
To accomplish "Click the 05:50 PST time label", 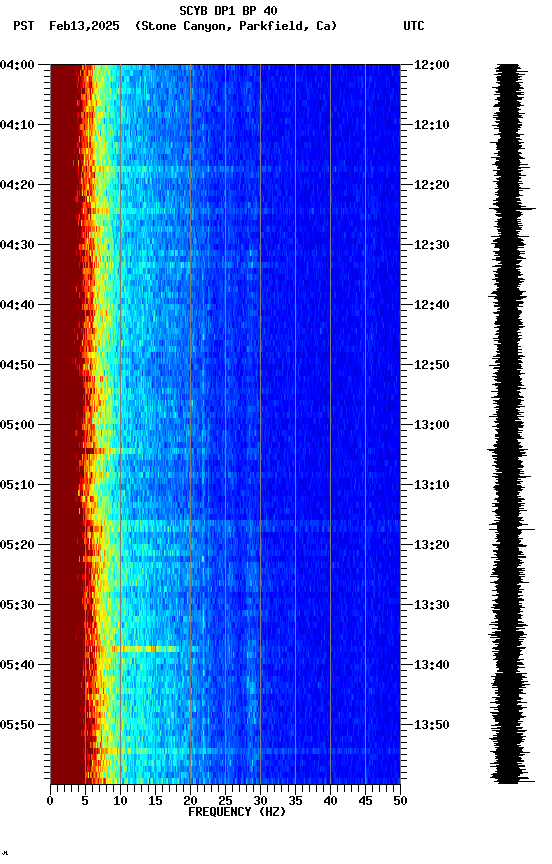I will pyautogui.click(x=17, y=725).
